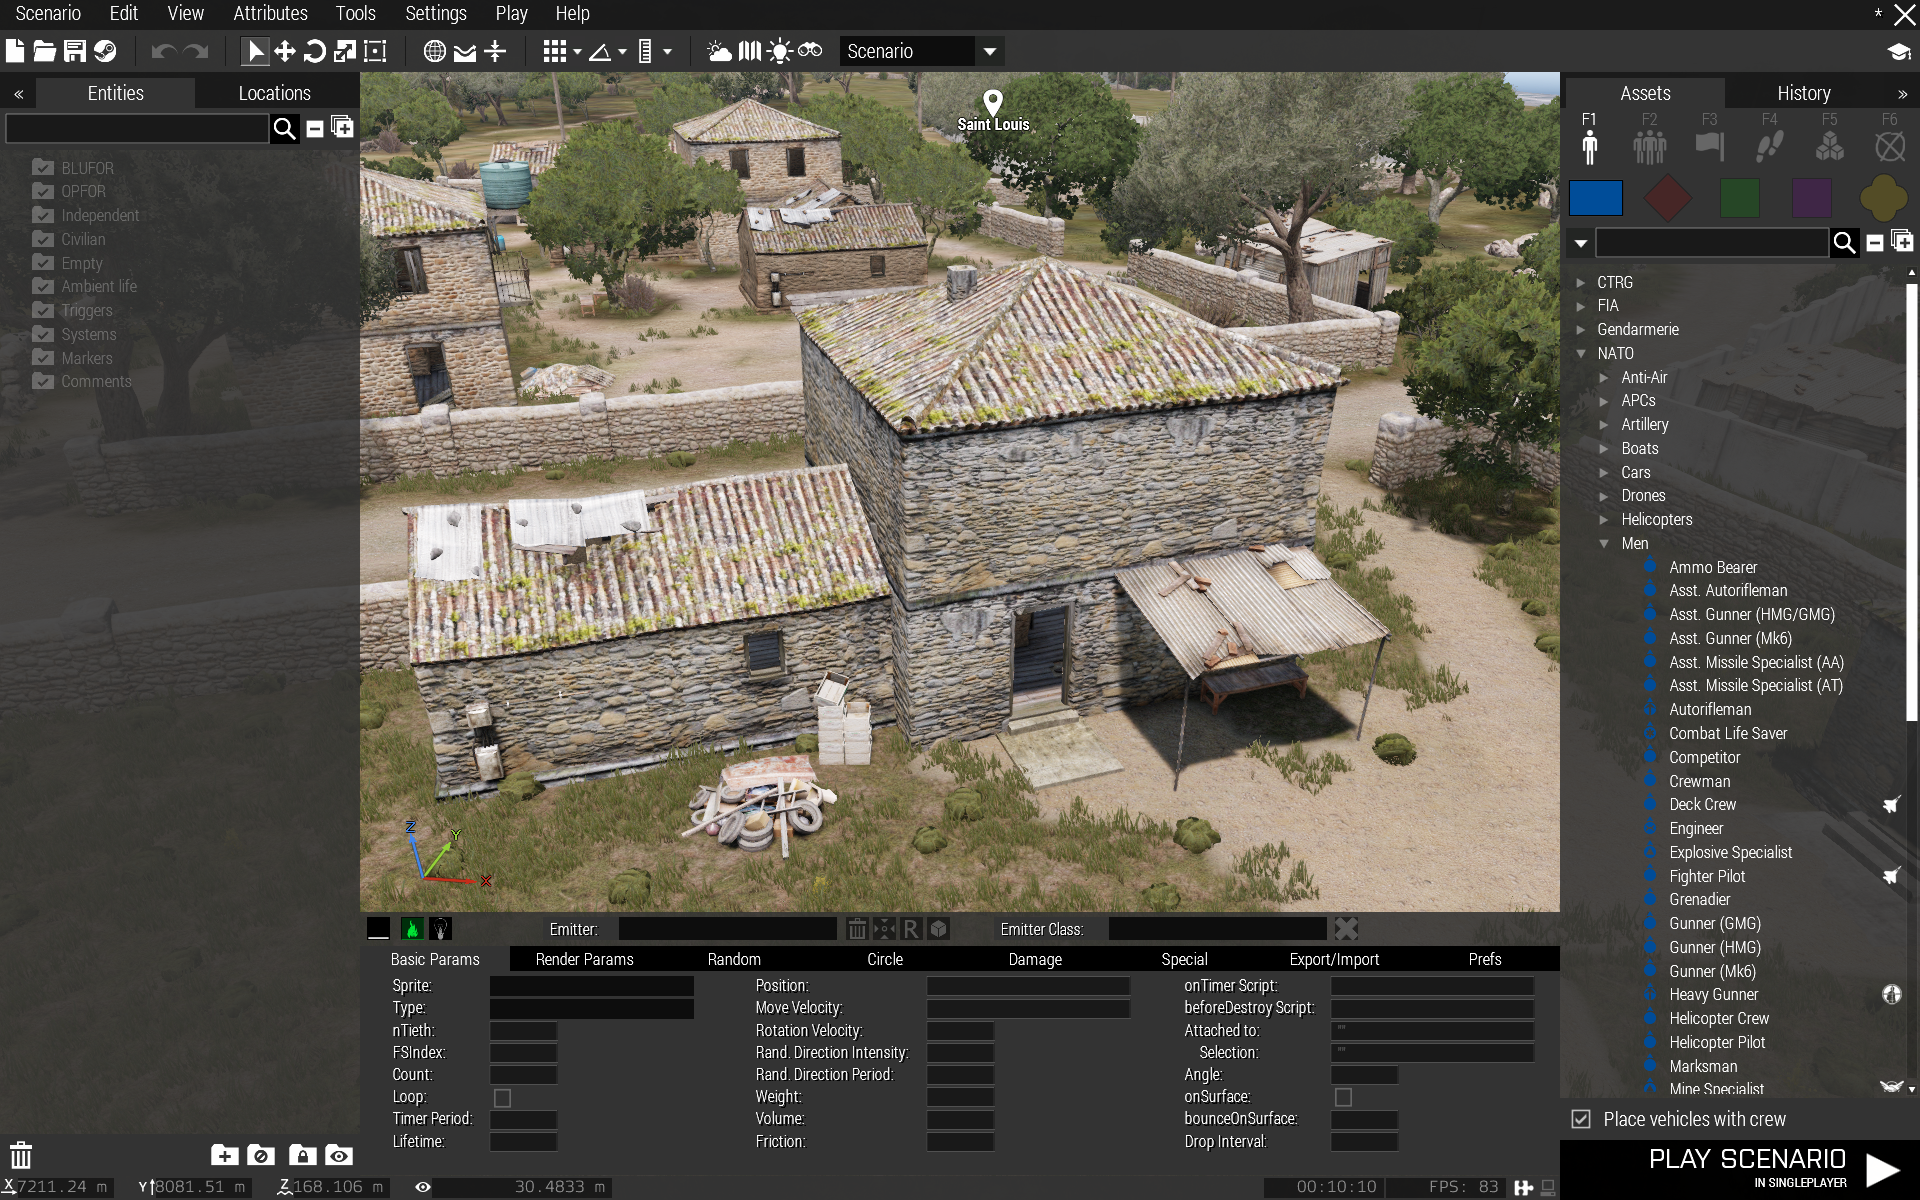1920x1200 pixels.
Task: Select the move/translate widget tool
Action: pyautogui.click(x=285, y=51)
